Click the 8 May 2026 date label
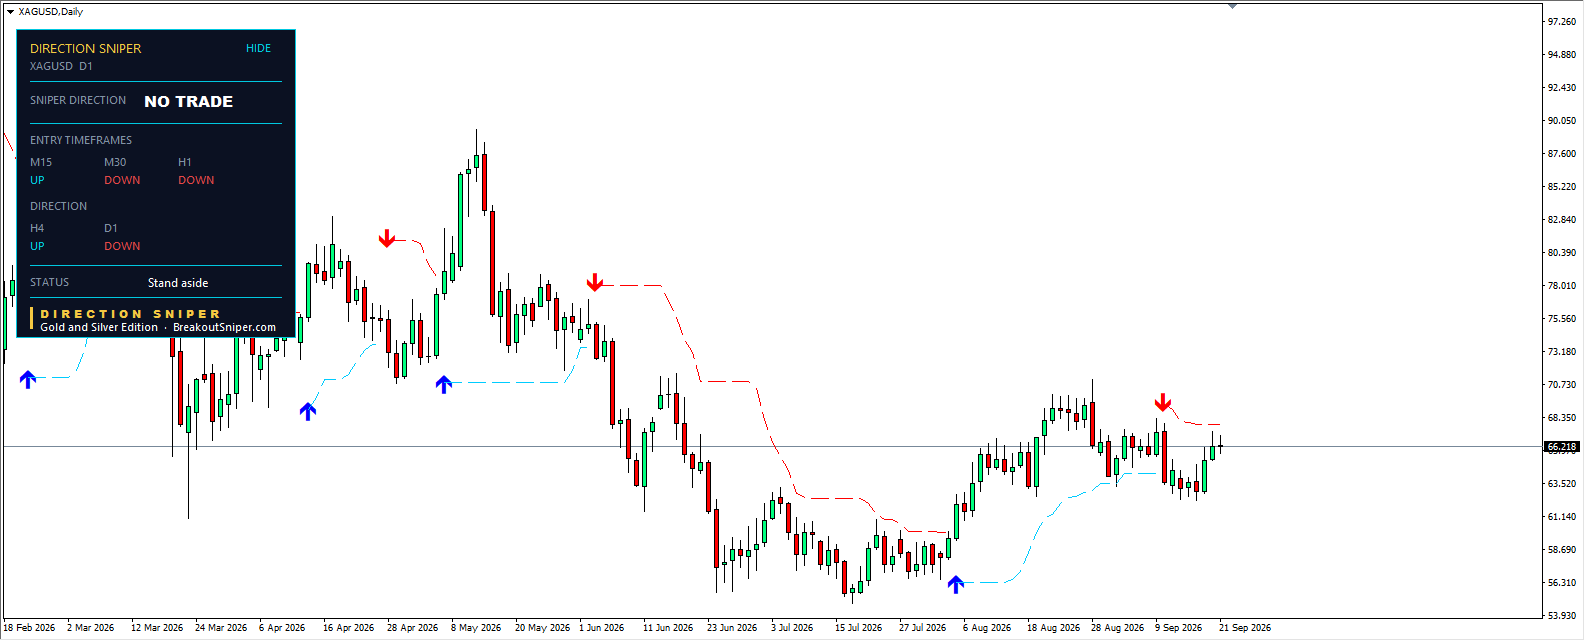Image resolution: width=1584 pixels, height=640 pixels. click(476, 628)
